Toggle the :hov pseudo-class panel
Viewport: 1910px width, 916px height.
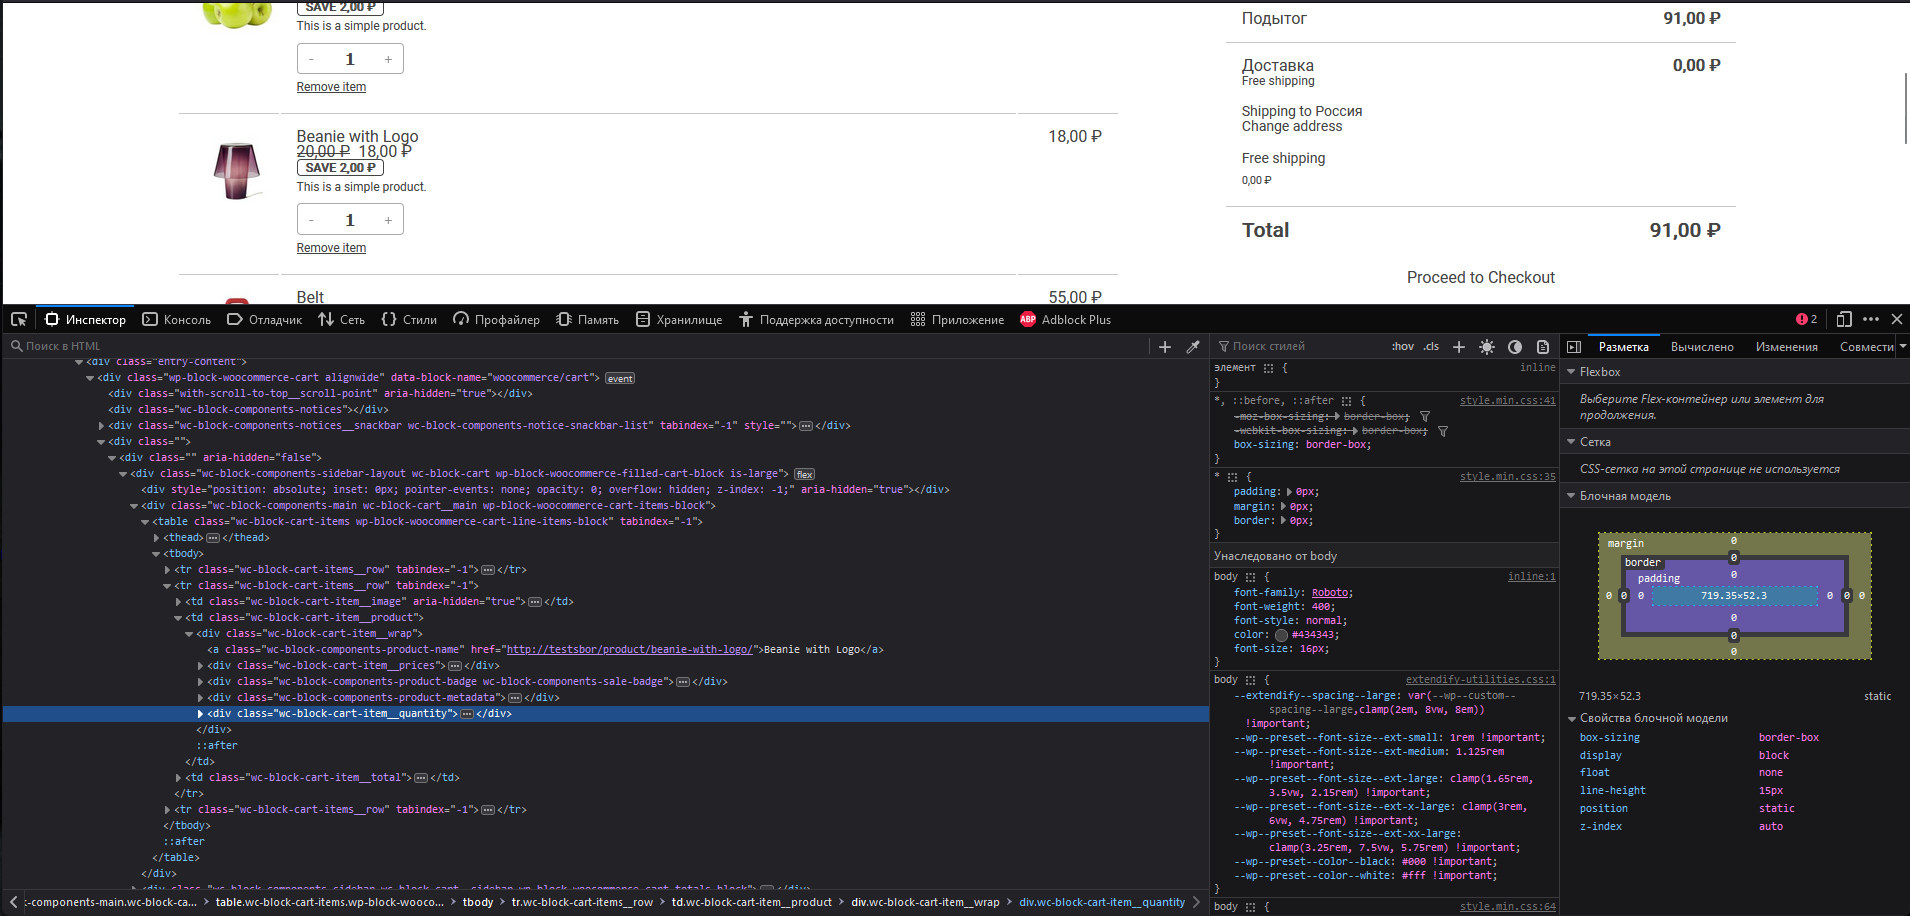[1403, 346]
